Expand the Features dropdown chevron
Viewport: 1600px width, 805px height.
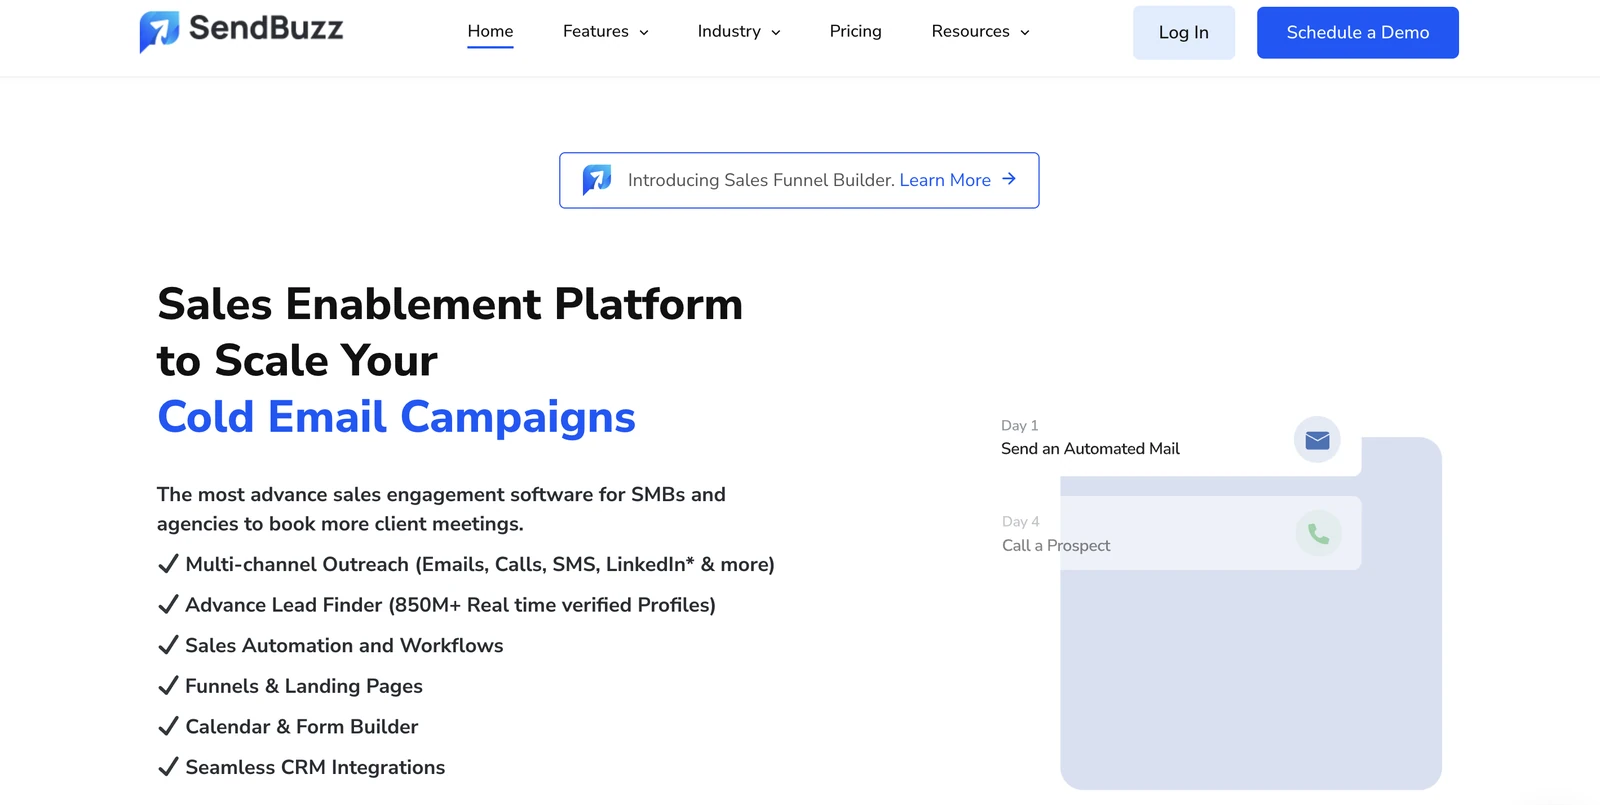[x=644, y=33]
